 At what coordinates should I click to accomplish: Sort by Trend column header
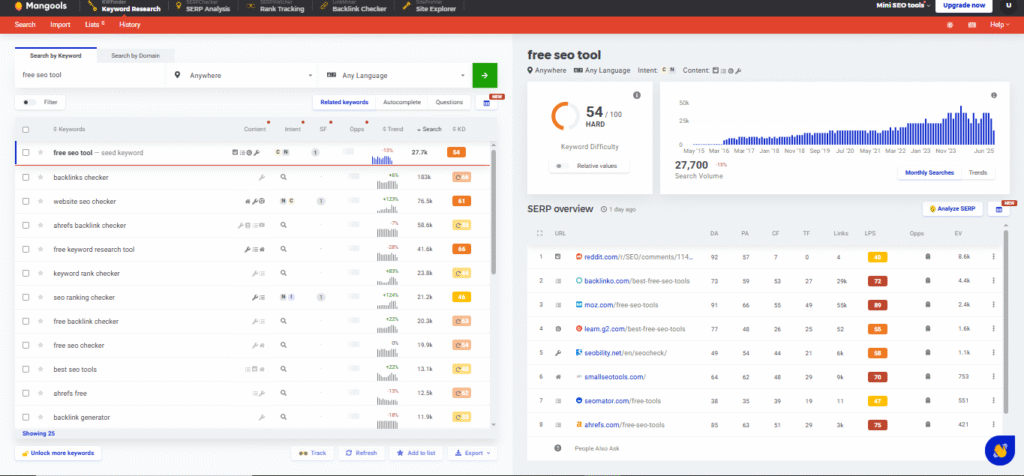(x=392, y=129)
